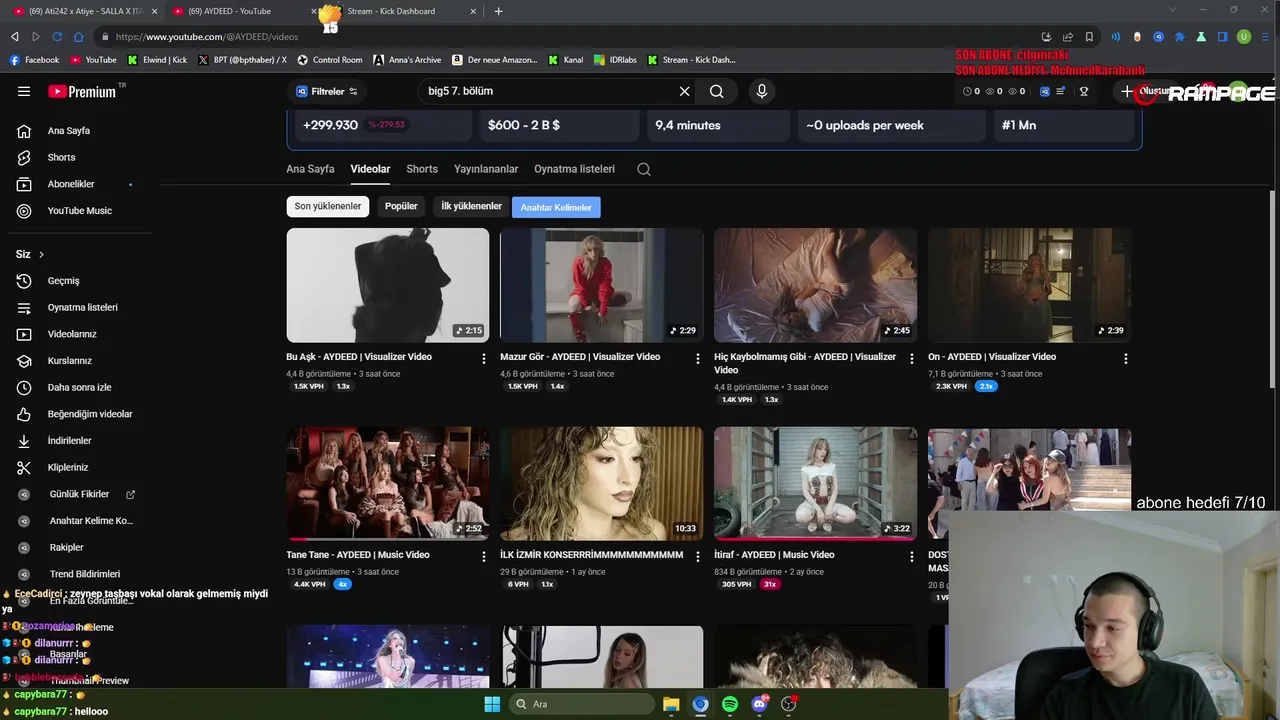Open Ana Sayfa in the sidebar
Image resolution: width=1280 pixels, height=720 pixels.
pyautogui.click(x=68, y=131)
